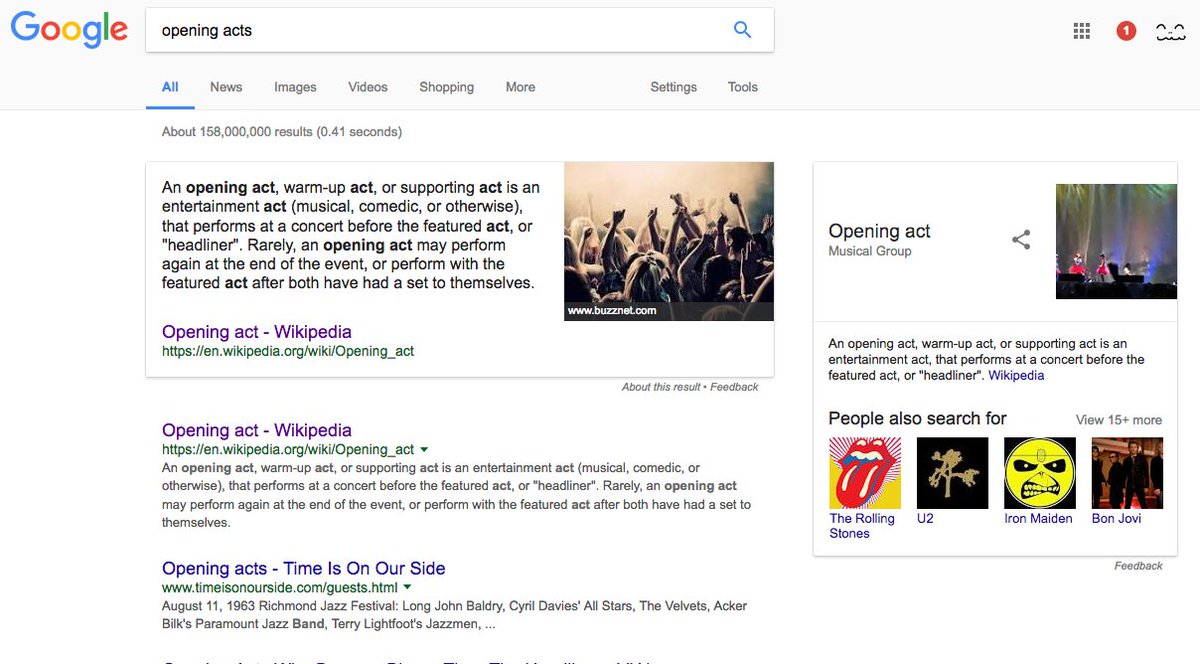
Task: Click Feedback link under featured snippet
Action: pyautogui.click(x=734, y=387)
